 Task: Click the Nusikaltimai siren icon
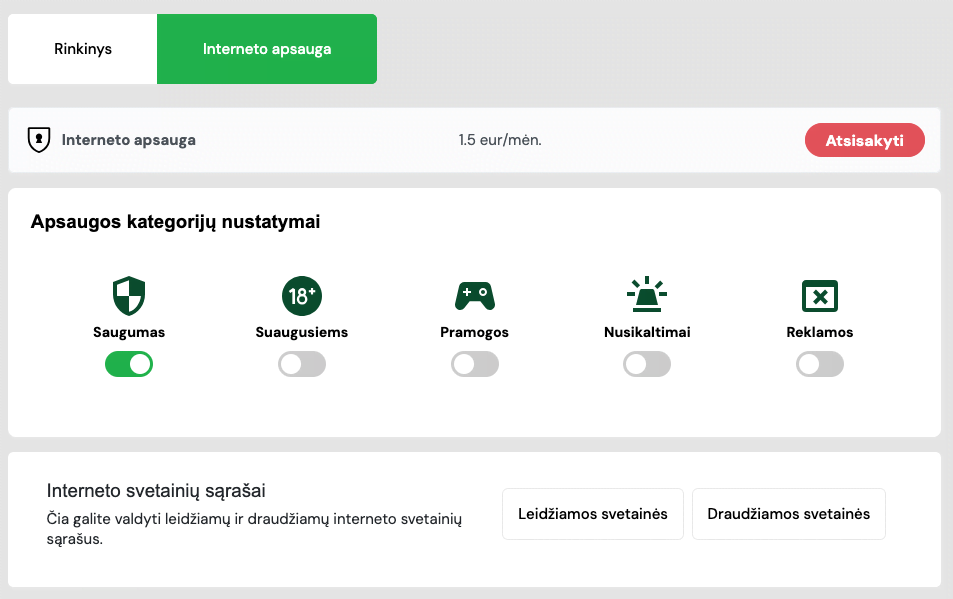point(647,294)
